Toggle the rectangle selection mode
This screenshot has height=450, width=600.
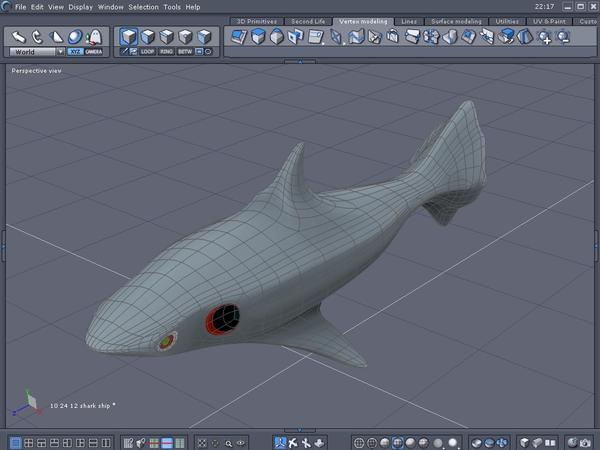point(199,51)
